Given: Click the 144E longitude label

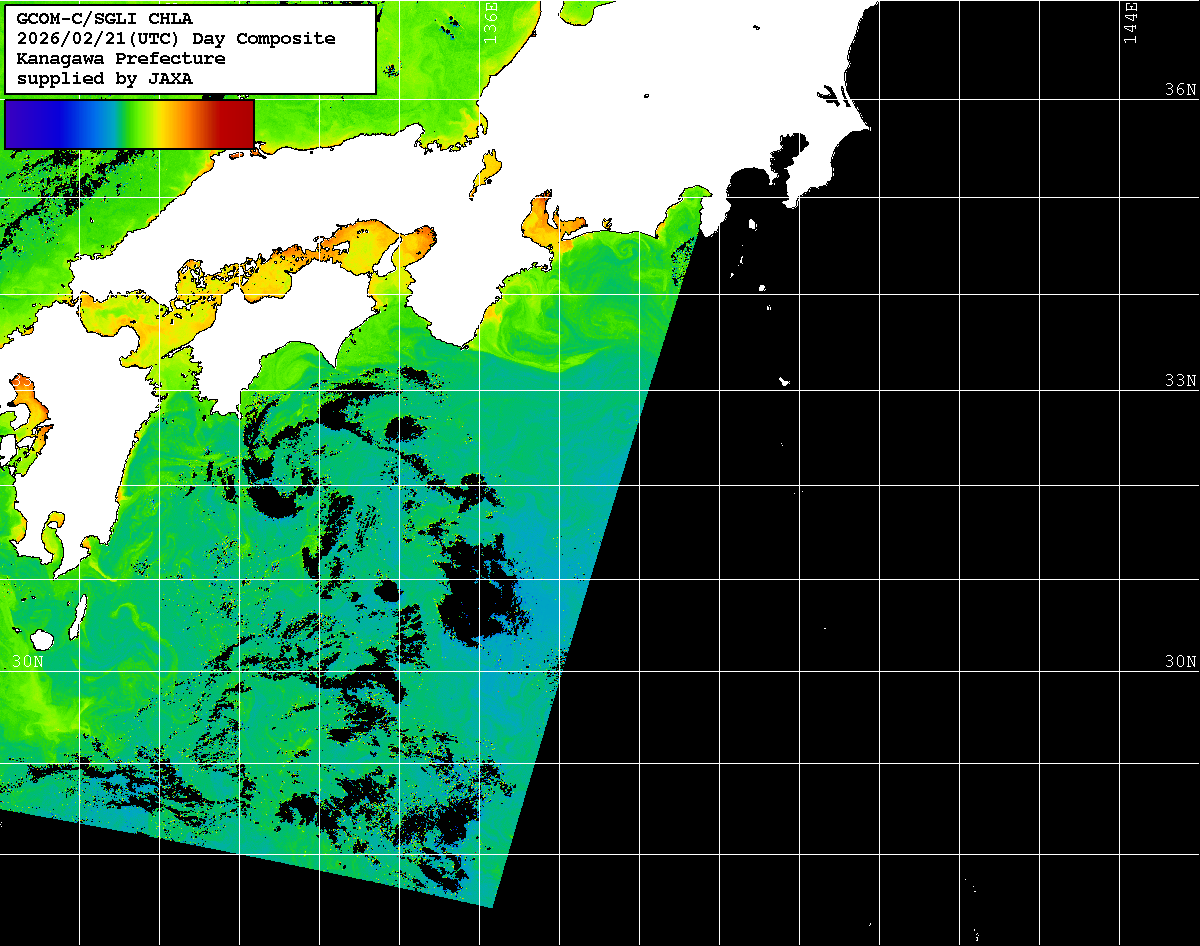Looking at the screenshot, I should coord(1131,22).
